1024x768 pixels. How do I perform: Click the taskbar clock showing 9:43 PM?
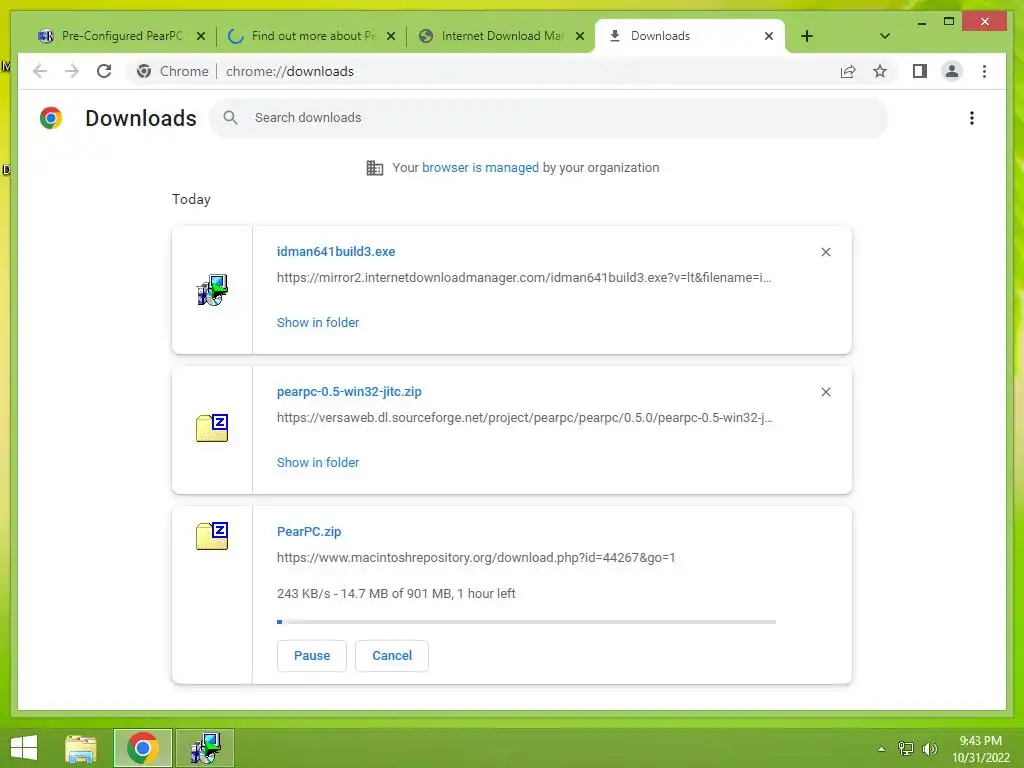tap(980, 749)
